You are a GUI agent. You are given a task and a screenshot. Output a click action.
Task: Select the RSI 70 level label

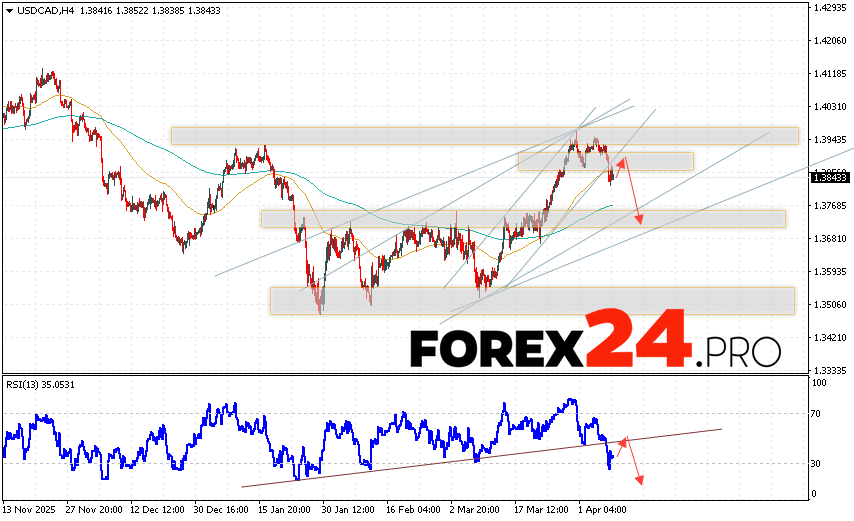[x=815, y=414]
